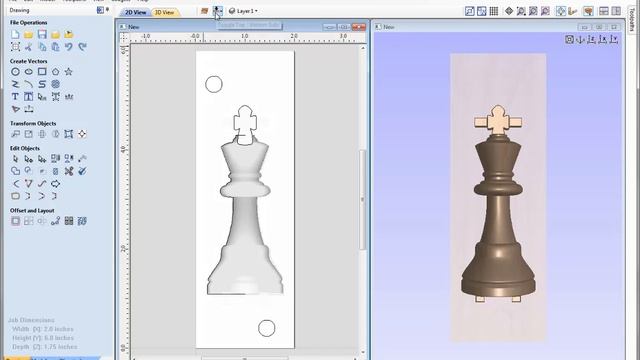Click the Open file folder icon
This screenshot has width=640, height=360.
click(29, 35)
